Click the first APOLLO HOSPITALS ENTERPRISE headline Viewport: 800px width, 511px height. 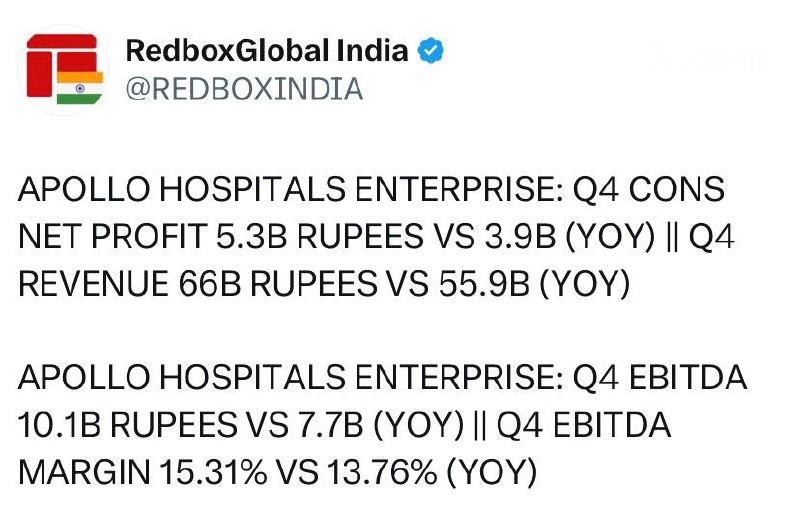point(291,189)
